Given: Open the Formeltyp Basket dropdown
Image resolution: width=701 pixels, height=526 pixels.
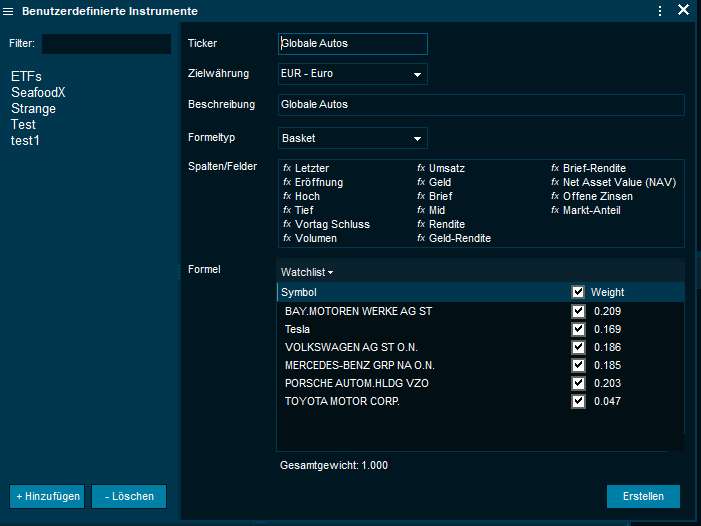Looking at the screenshot, I should tap(352, 138).
